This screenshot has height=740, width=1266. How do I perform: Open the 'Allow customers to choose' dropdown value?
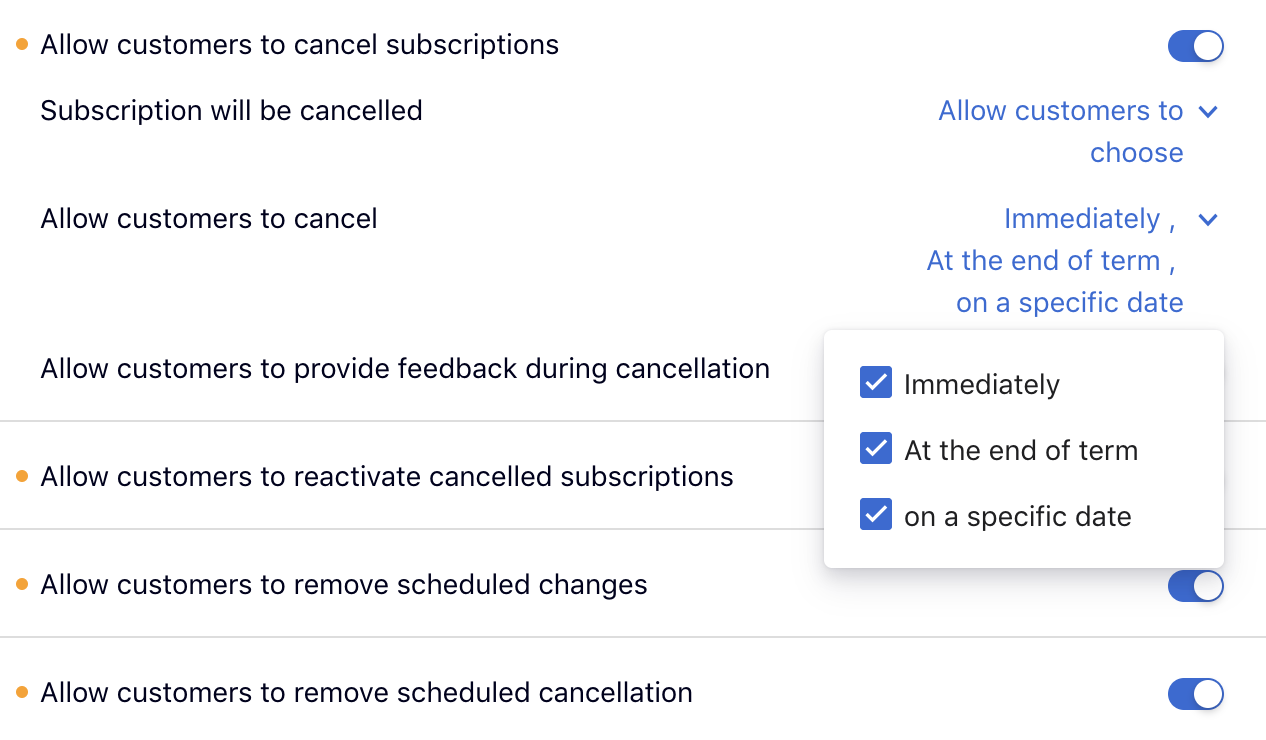click(1061, 131)
